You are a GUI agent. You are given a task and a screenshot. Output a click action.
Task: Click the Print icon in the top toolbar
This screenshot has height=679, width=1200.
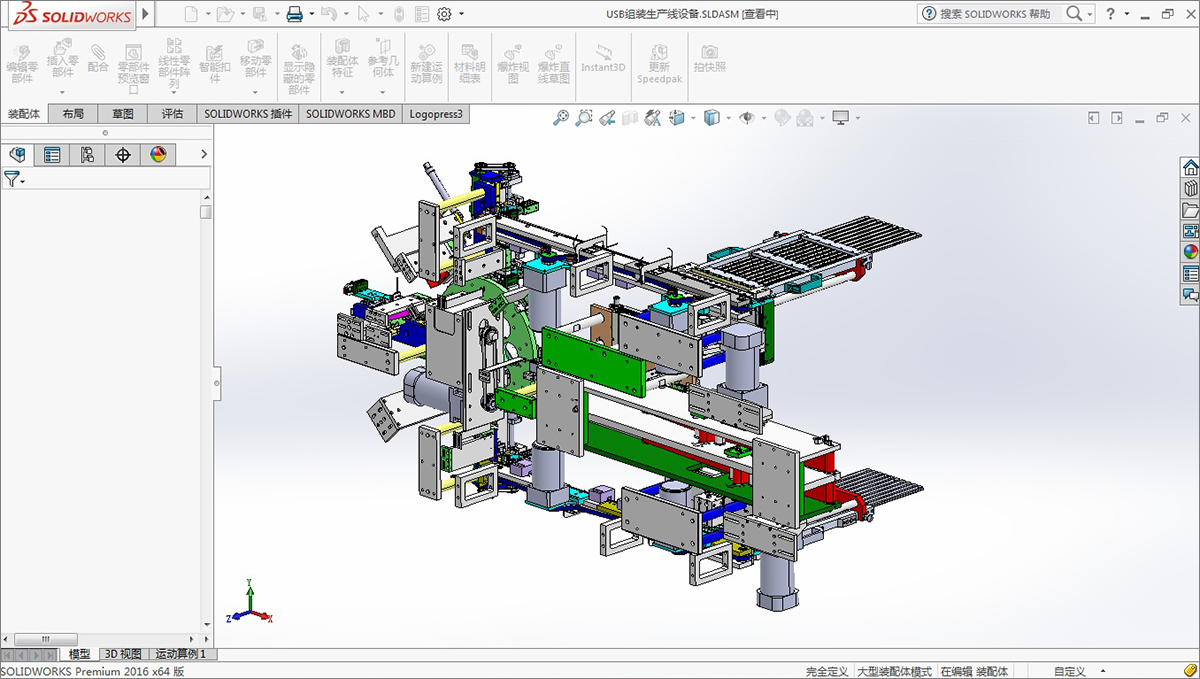[x=295, y=14]
